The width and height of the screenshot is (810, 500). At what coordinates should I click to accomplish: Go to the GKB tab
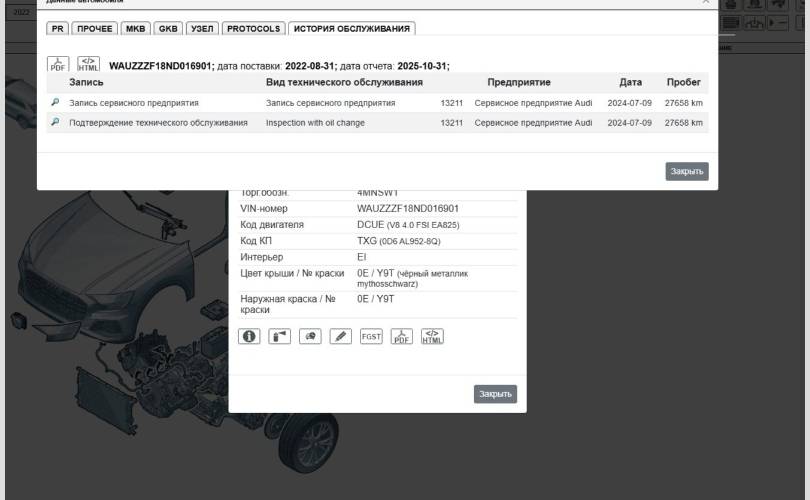[167, 29]
